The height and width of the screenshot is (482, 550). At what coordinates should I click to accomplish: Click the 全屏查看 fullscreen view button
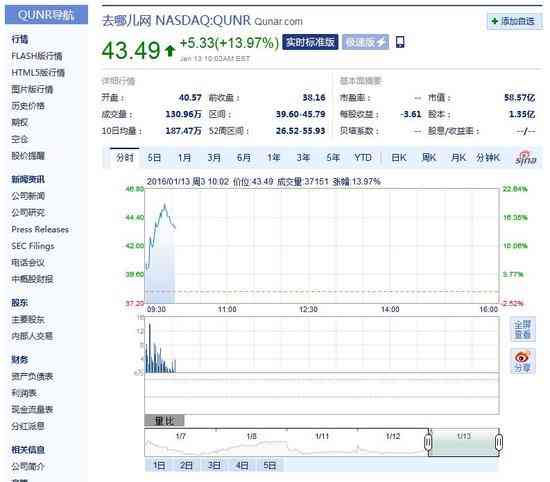pos(523,329)
